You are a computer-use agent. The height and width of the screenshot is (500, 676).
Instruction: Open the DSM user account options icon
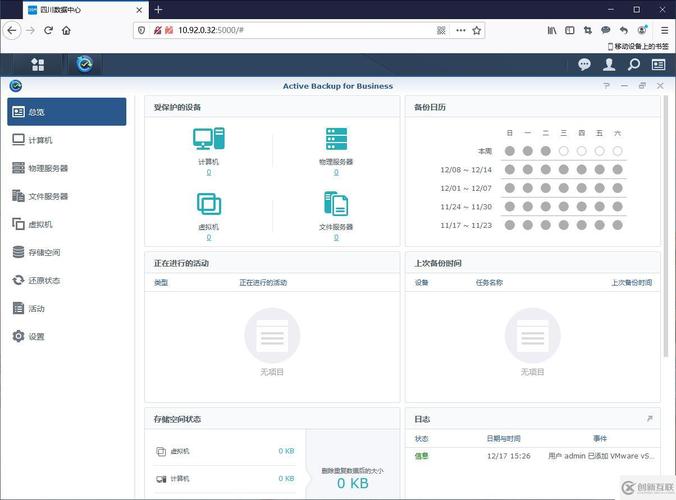point(609,64)
